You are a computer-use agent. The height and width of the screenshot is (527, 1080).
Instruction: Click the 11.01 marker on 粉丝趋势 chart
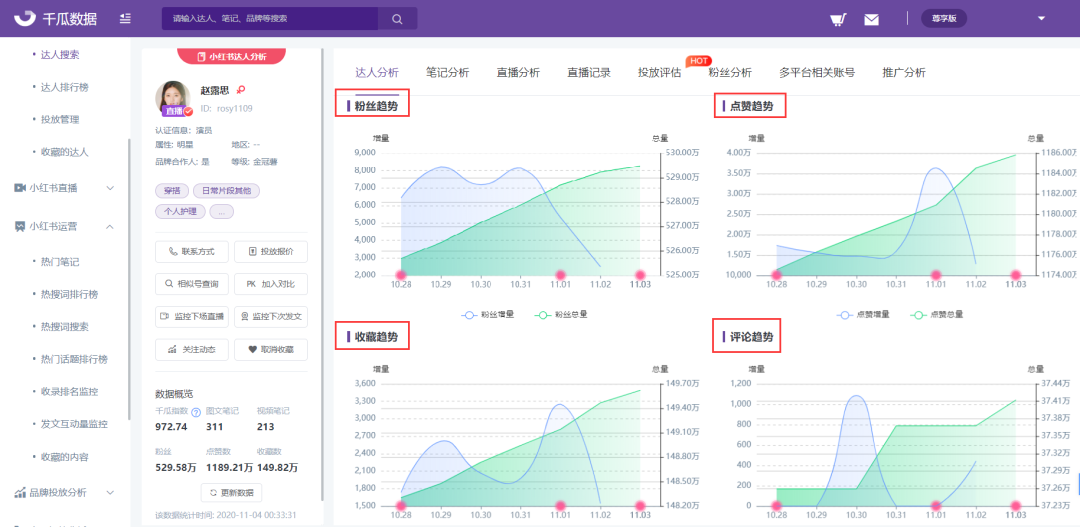coord(561,275)
